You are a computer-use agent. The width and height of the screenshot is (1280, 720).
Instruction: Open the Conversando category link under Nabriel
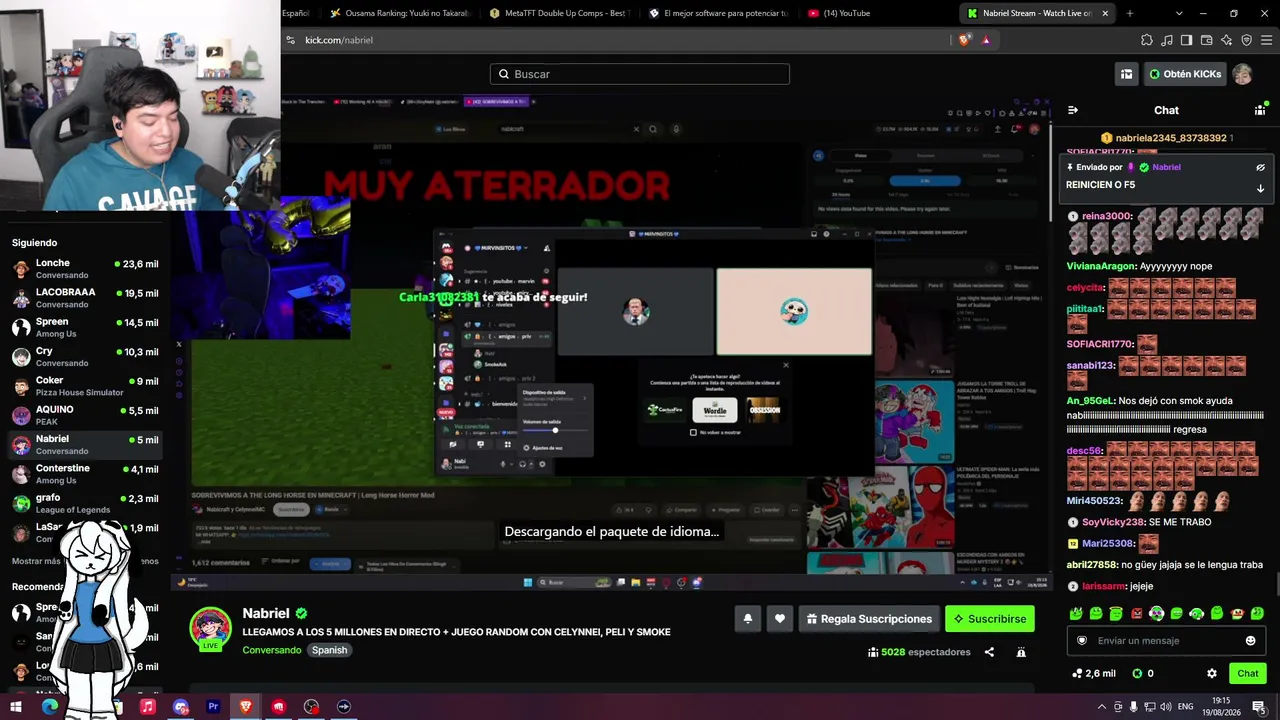click(x=272, y=650)
